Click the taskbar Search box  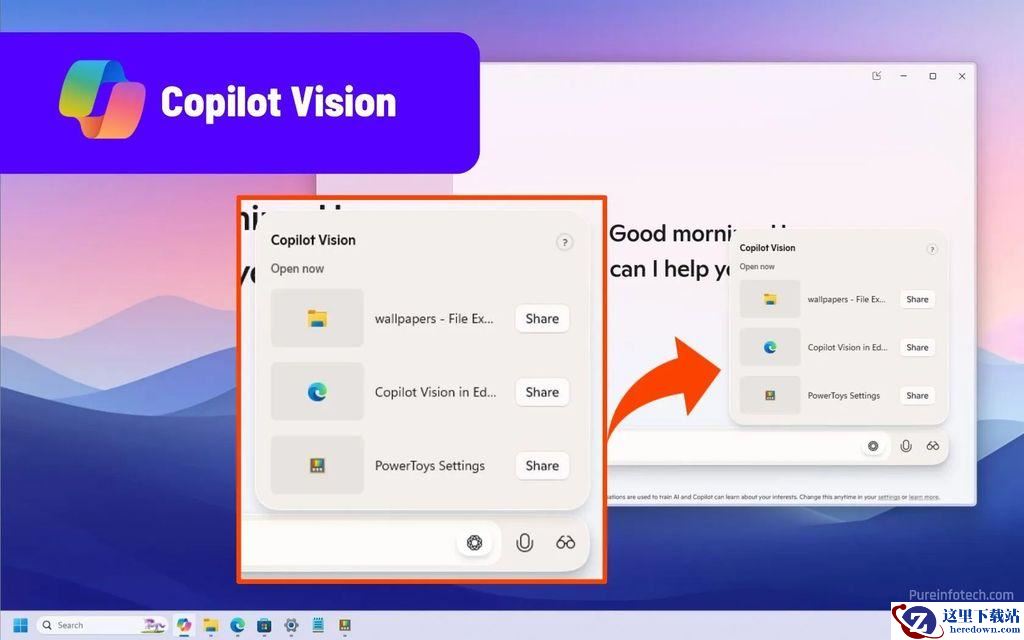point(102,625)
